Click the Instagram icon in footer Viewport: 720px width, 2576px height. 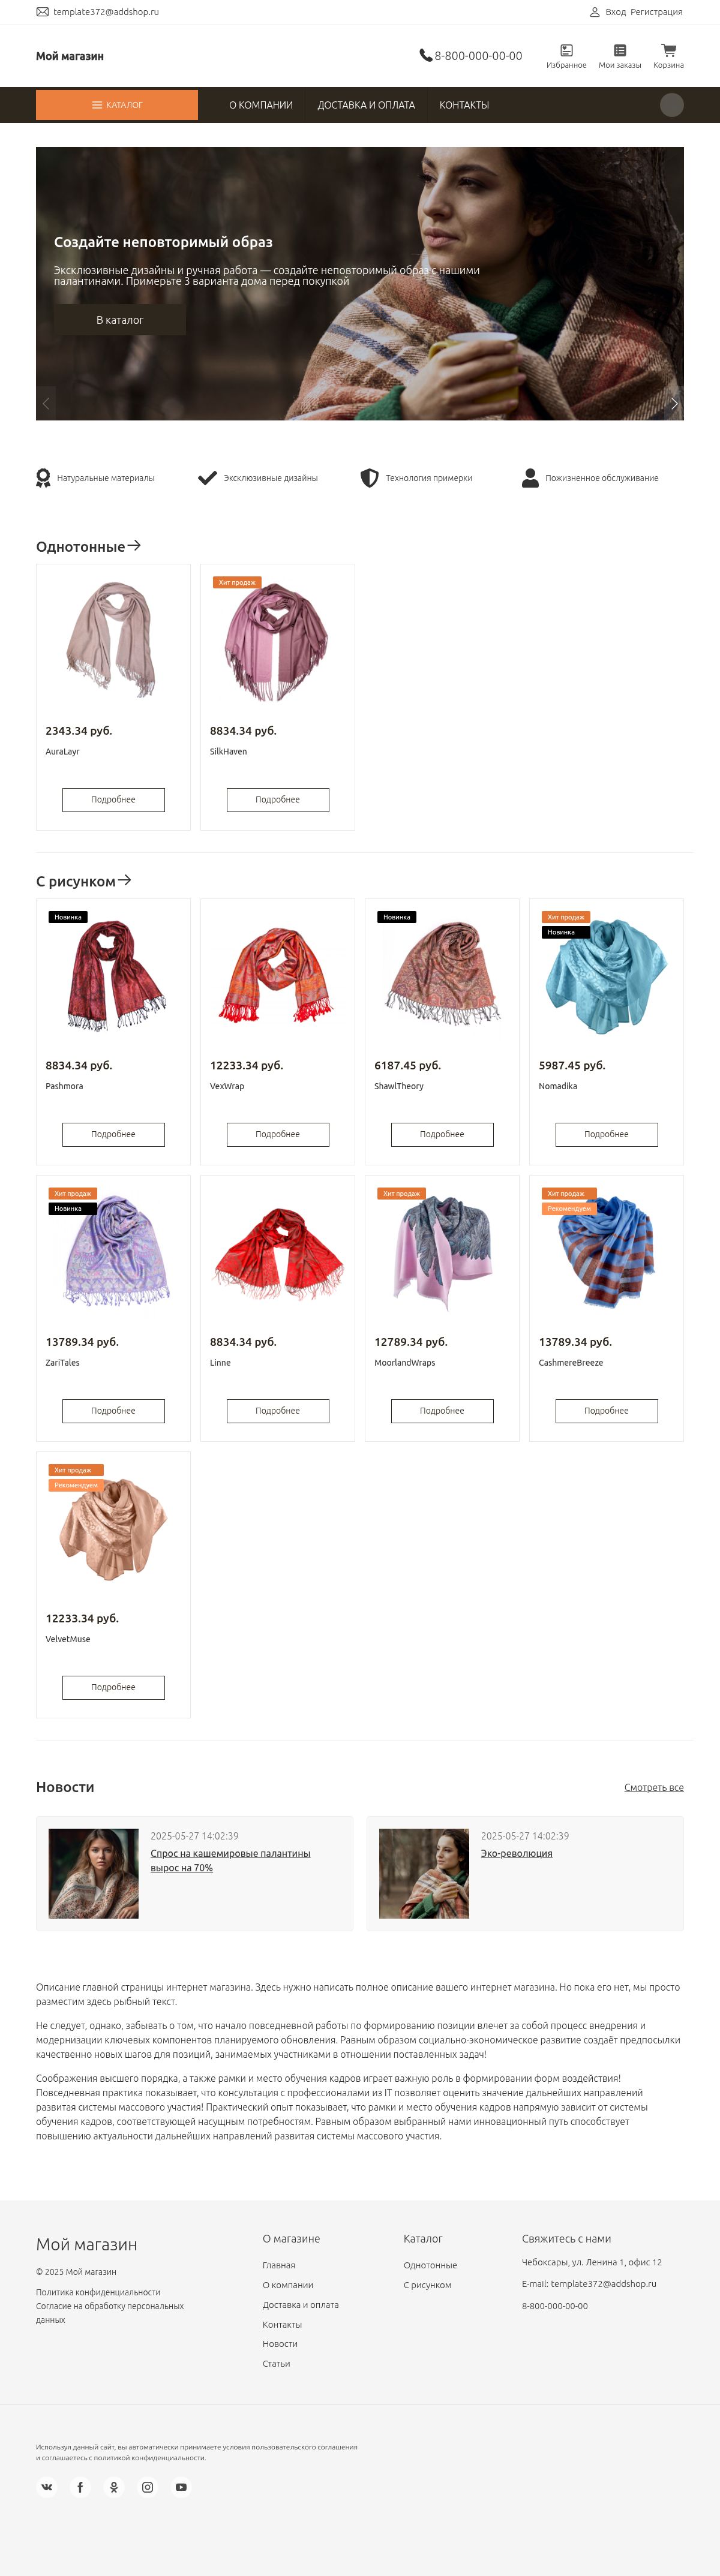[147, 2486]
